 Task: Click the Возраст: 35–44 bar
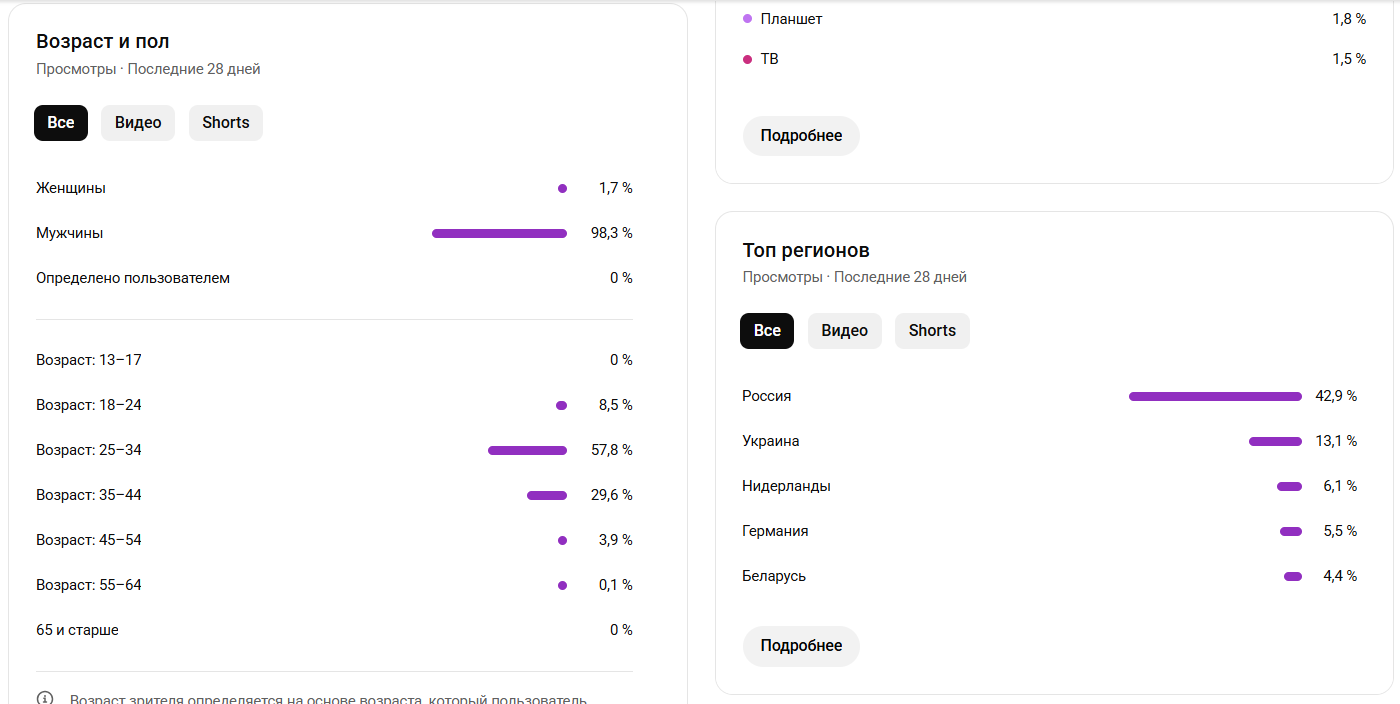point(547,495)
